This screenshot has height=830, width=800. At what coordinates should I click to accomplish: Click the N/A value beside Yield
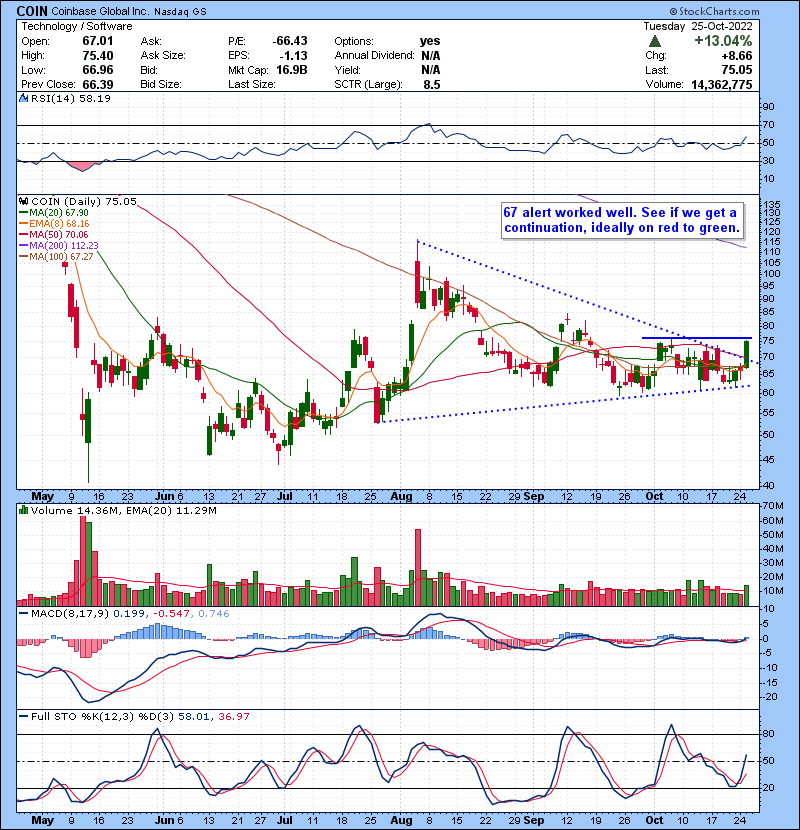coord(430,69)
